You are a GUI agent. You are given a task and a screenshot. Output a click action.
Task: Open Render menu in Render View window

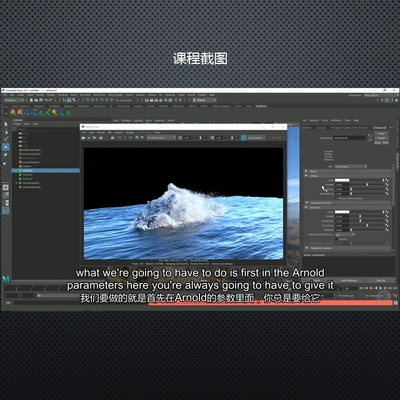click(101, 133)
